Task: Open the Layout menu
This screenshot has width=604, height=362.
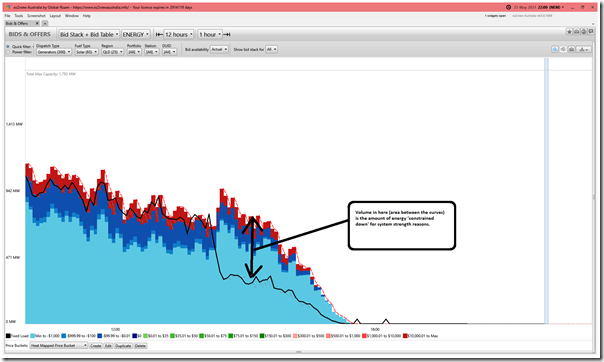Action: [55, 16]
